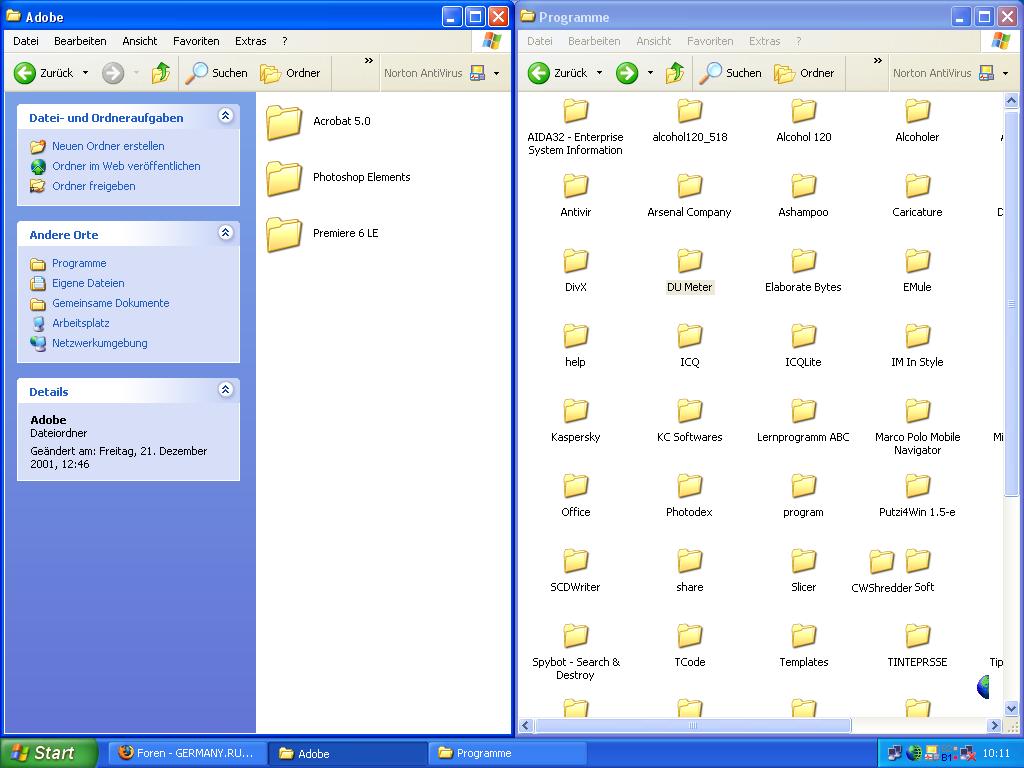Screen dimensions: 1024x768
Task: Select the Putzi4Win 1.5-e folder
Action: tap(918, 496)
